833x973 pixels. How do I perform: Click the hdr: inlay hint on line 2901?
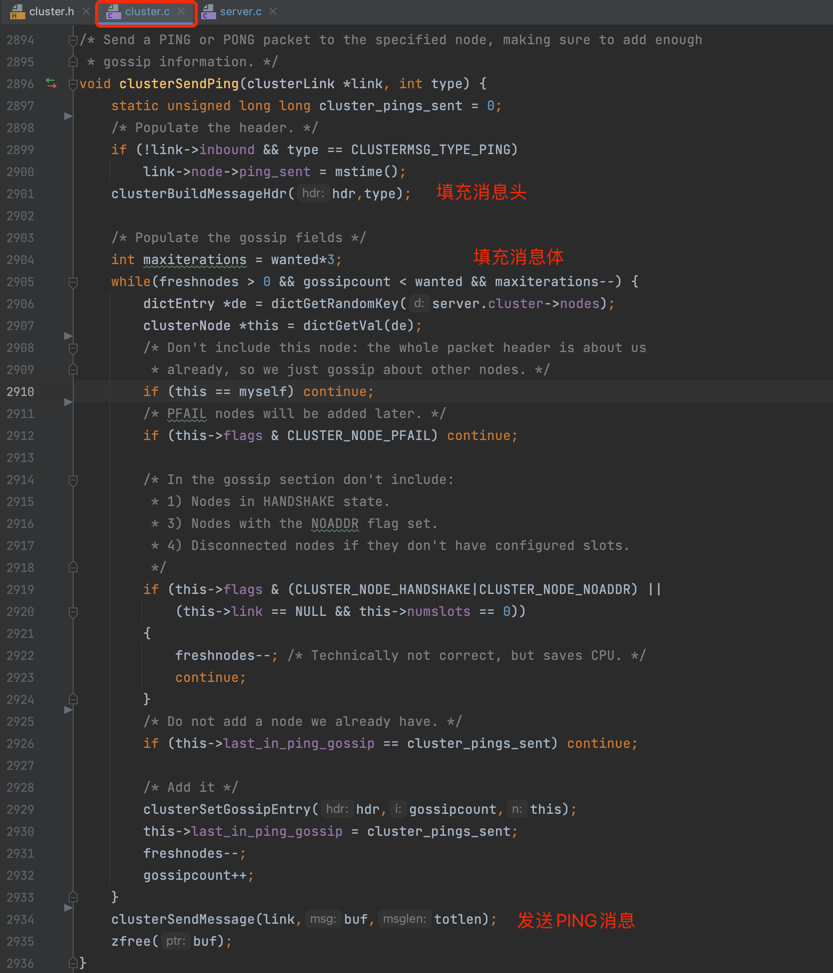(x=312, y=194)
